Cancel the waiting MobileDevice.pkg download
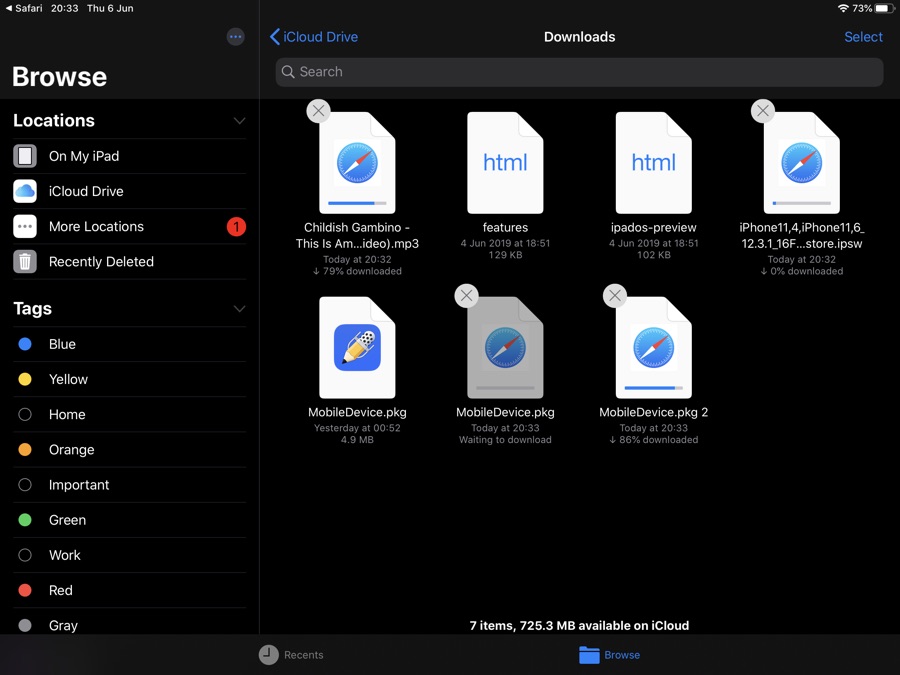 coord(467,296)
